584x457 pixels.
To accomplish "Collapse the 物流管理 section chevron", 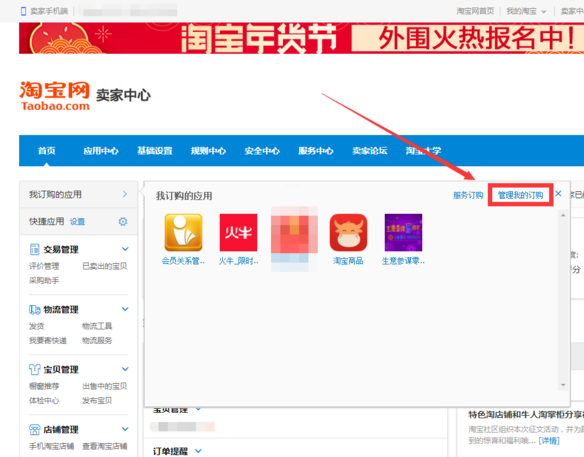I will click(125, 309).
